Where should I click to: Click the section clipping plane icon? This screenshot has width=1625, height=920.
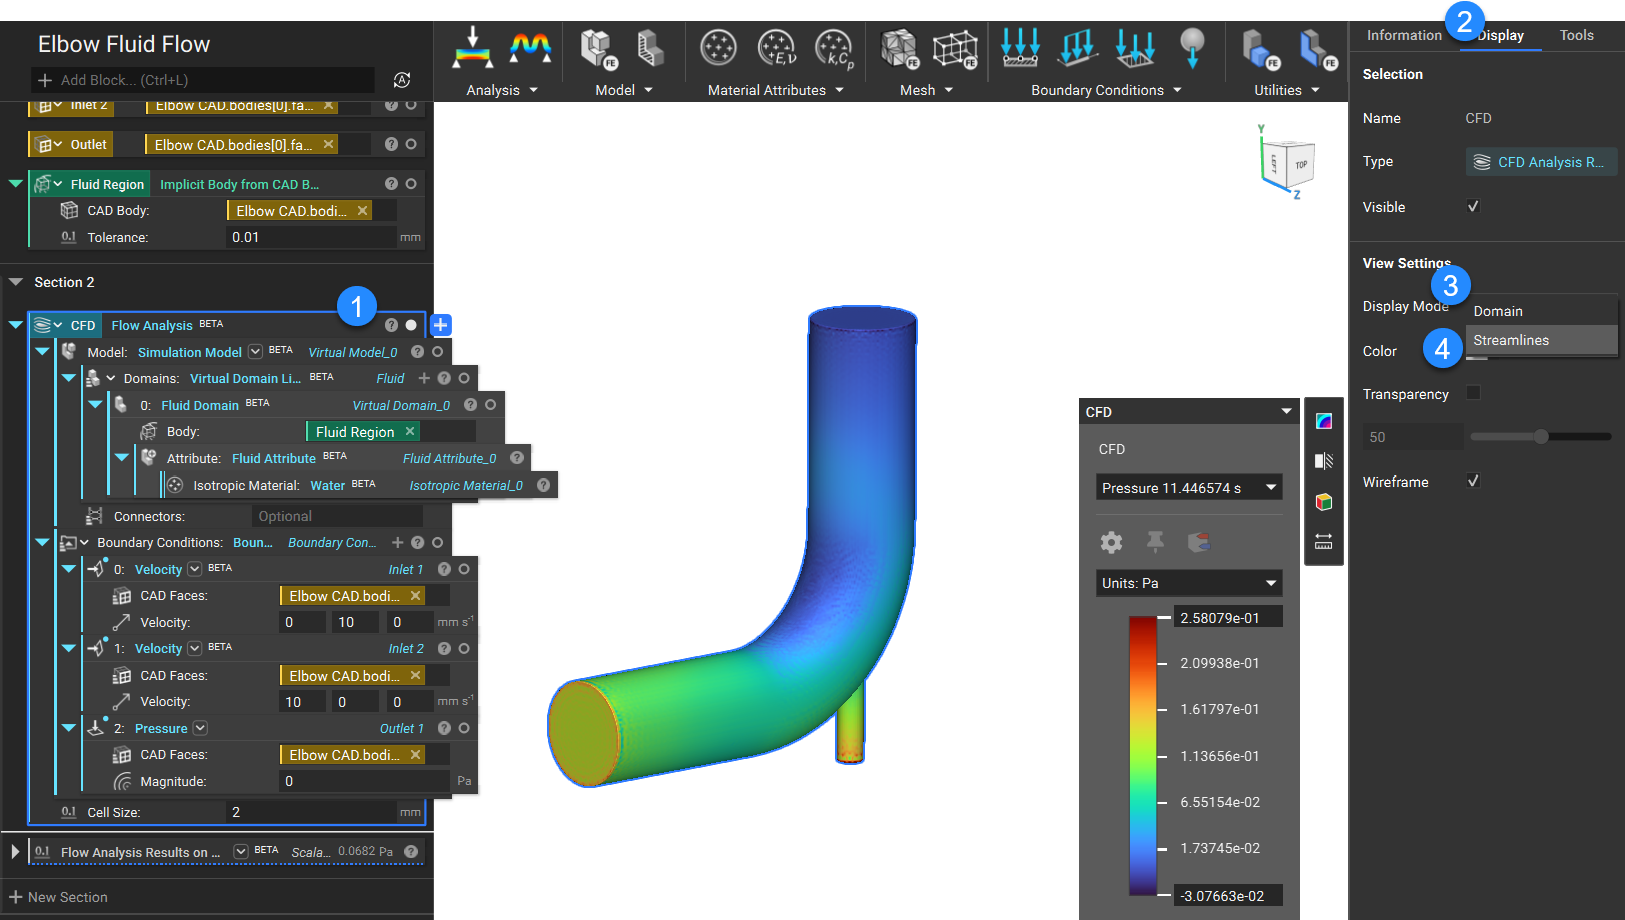[1324, 461]
